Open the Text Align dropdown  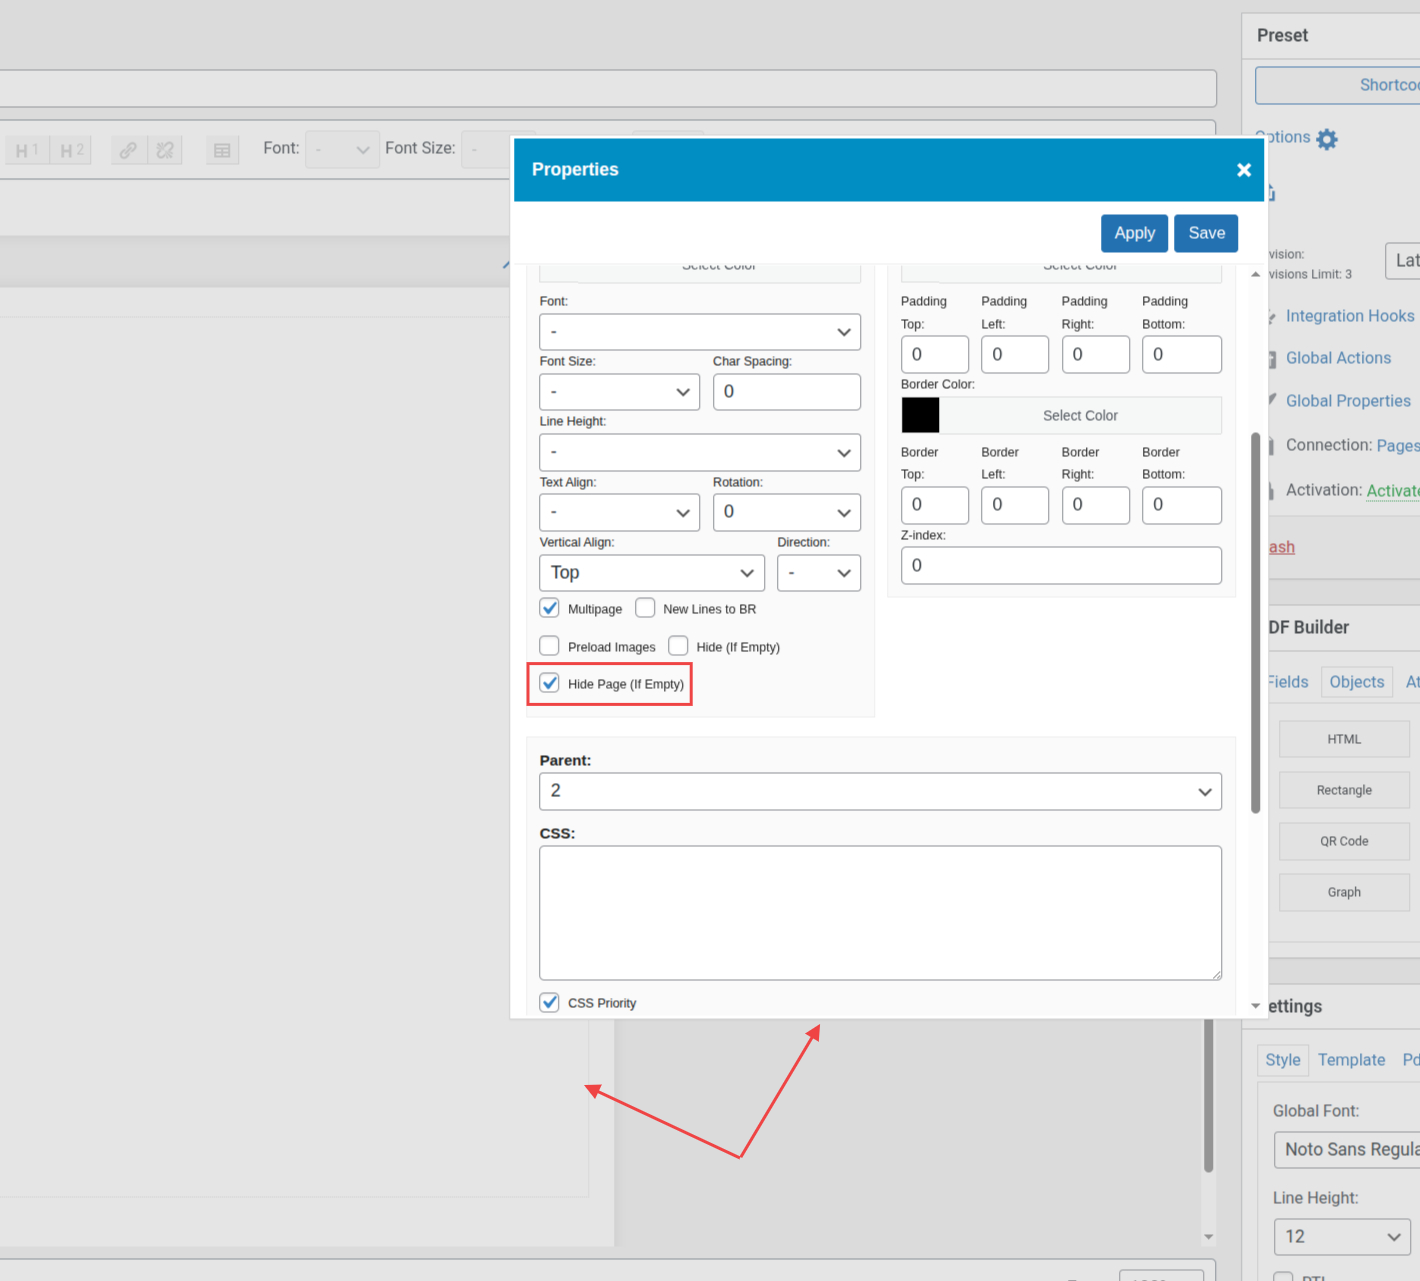(x=619, y=512)
